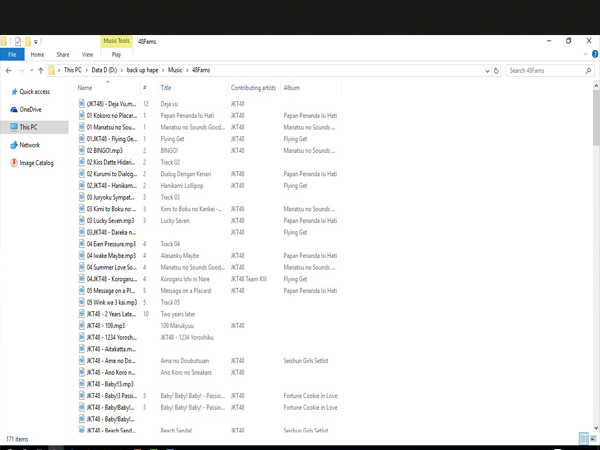Select file icon of 02 Kiss Datte Hidari...
Image resolution: width=600 pixels, height=450 pixels.
point(82,162)
